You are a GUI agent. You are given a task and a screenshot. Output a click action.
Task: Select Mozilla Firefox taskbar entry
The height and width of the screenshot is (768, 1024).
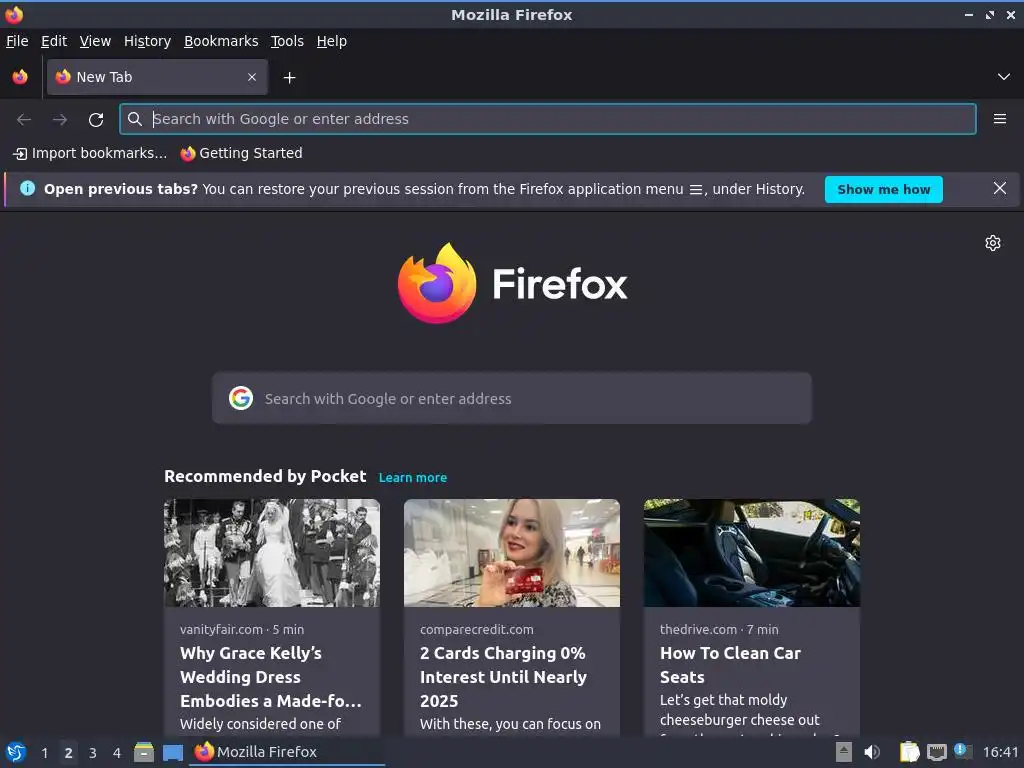point(287,752)
